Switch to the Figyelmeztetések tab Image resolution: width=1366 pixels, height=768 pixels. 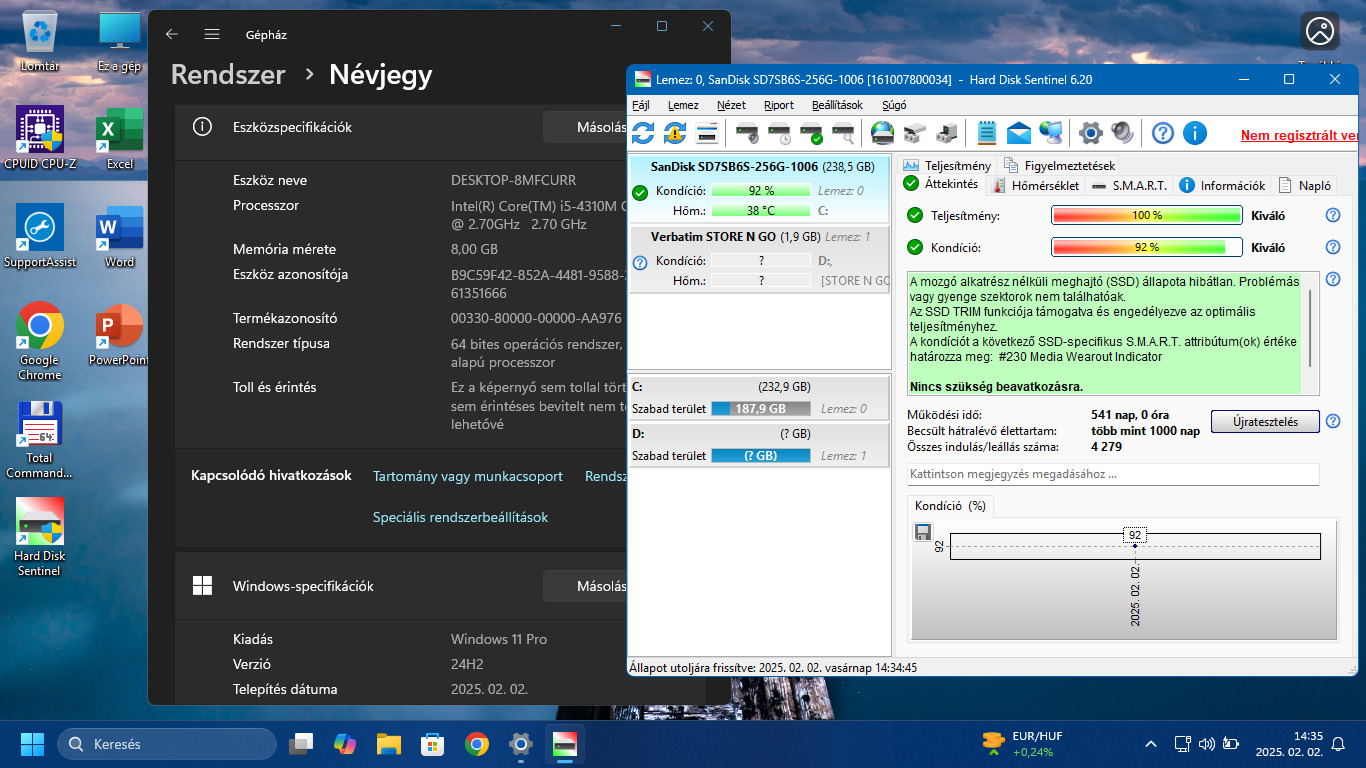tap(1060, 165)
